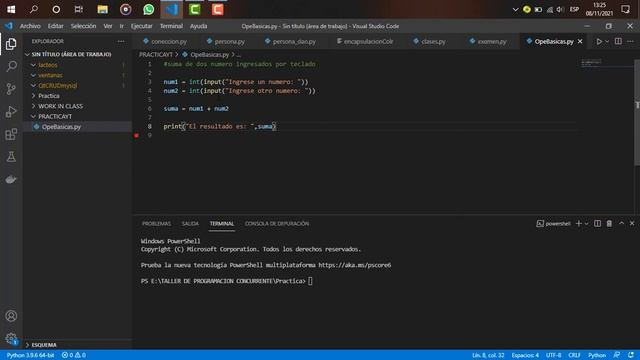This screenshot has height=360, width=640.
Task: Open Explorer panel More Actions ellipsis
Action: coord(121,41)
